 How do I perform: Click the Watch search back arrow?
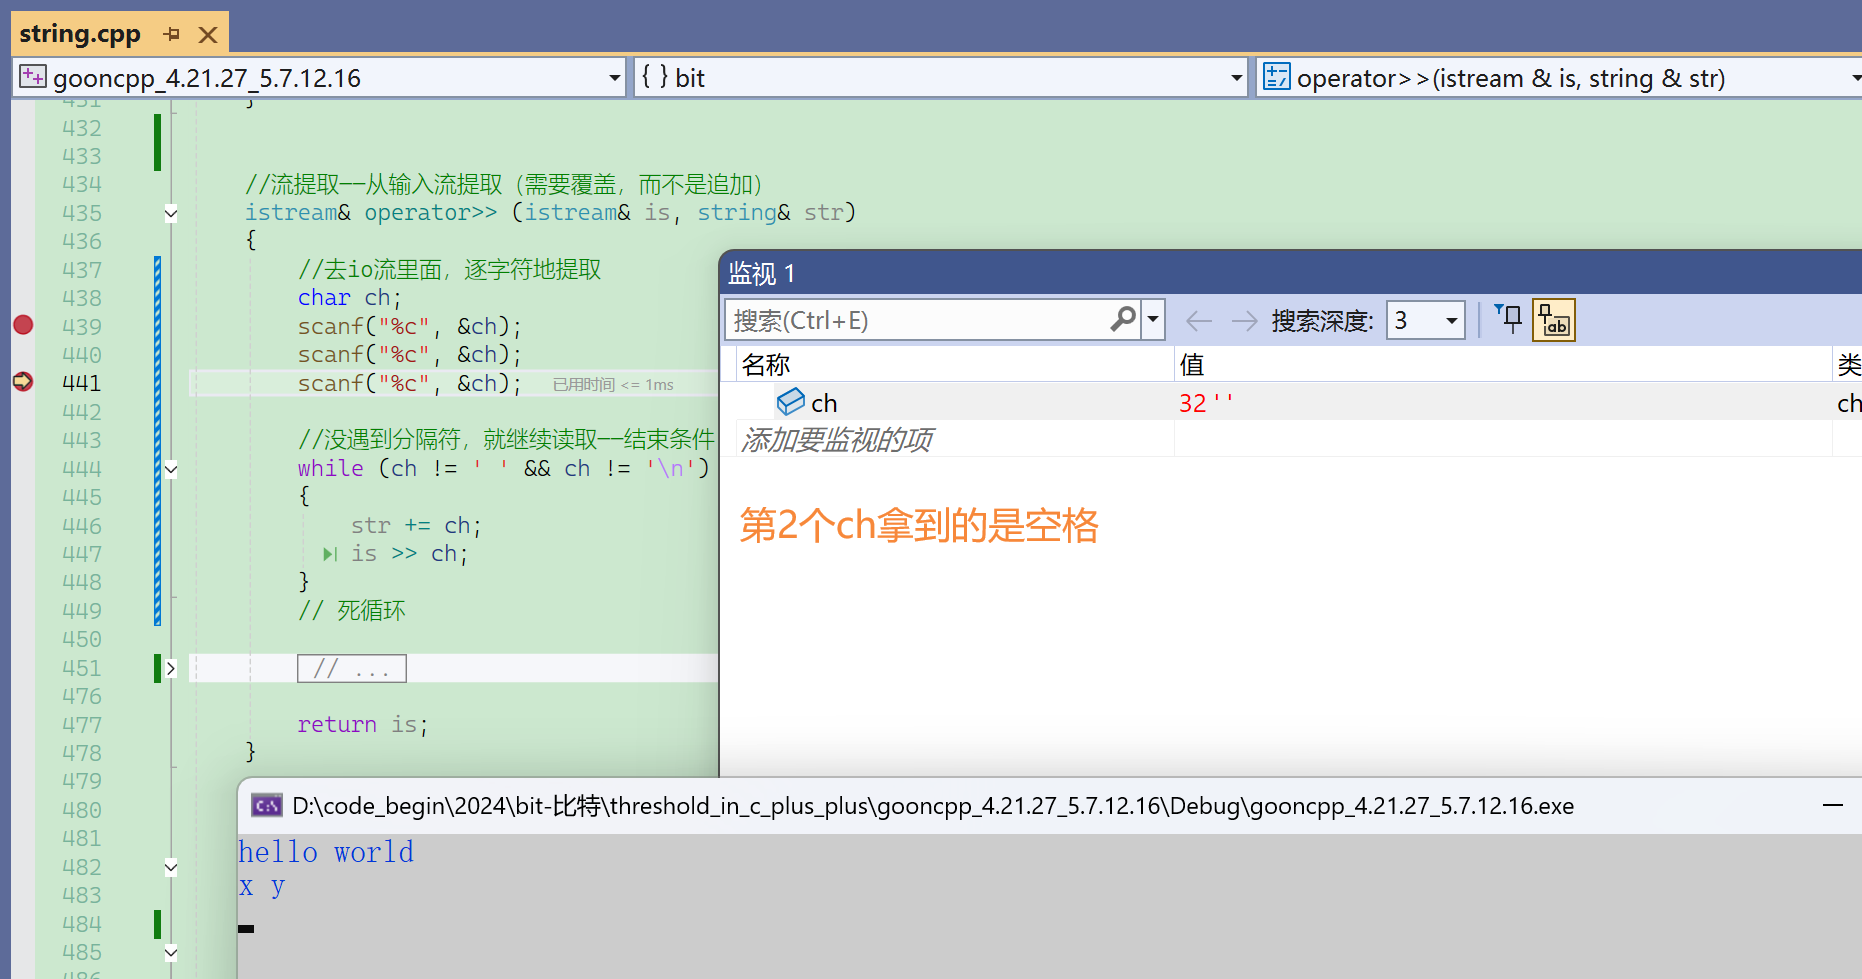(1198, 321)
